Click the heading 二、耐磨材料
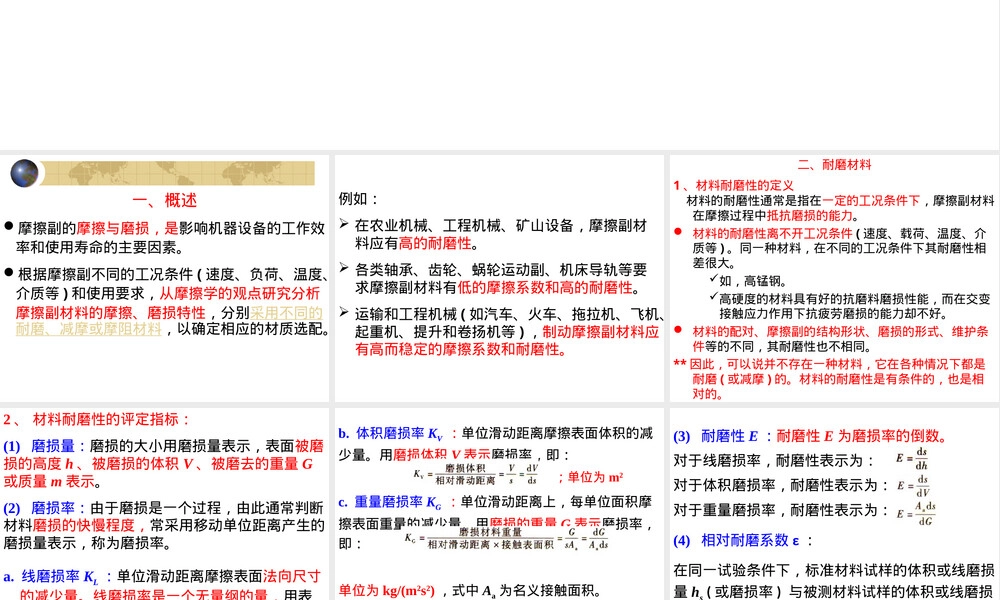The width and height of the screenshot is (1000, 600). tap(834, 165)
